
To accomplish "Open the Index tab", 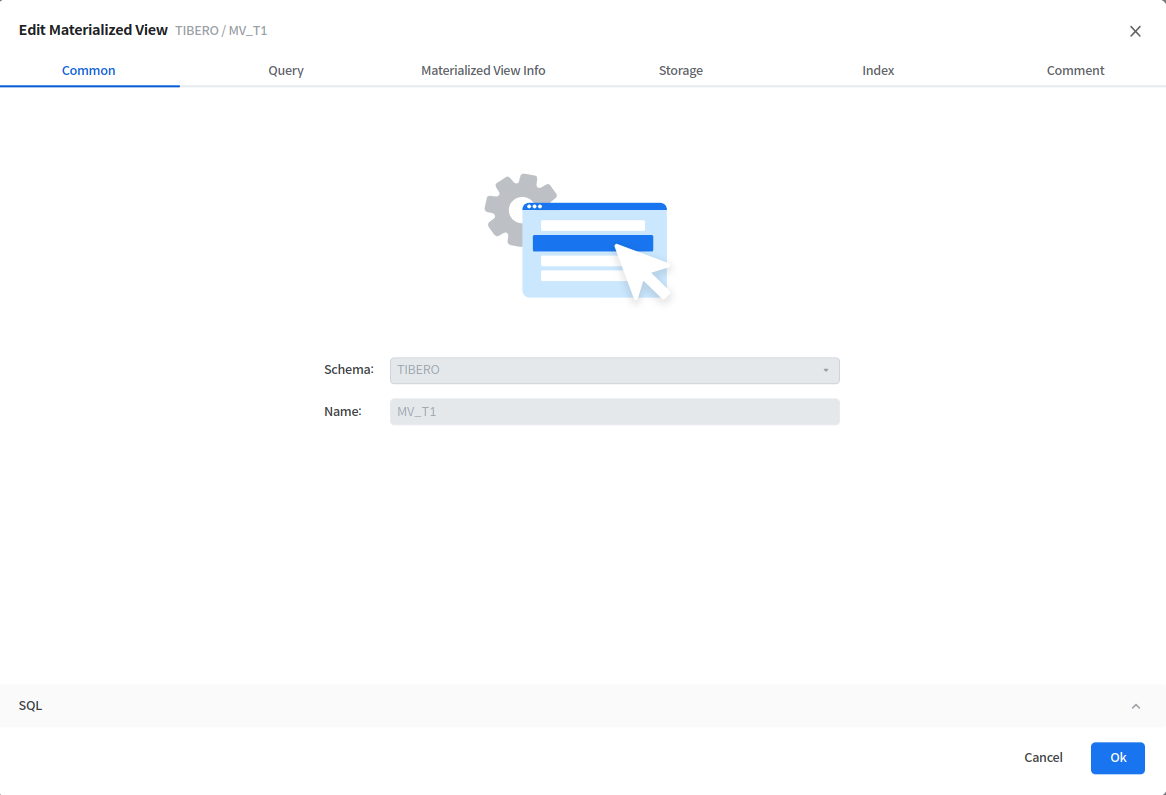I will tap(878, 71).
